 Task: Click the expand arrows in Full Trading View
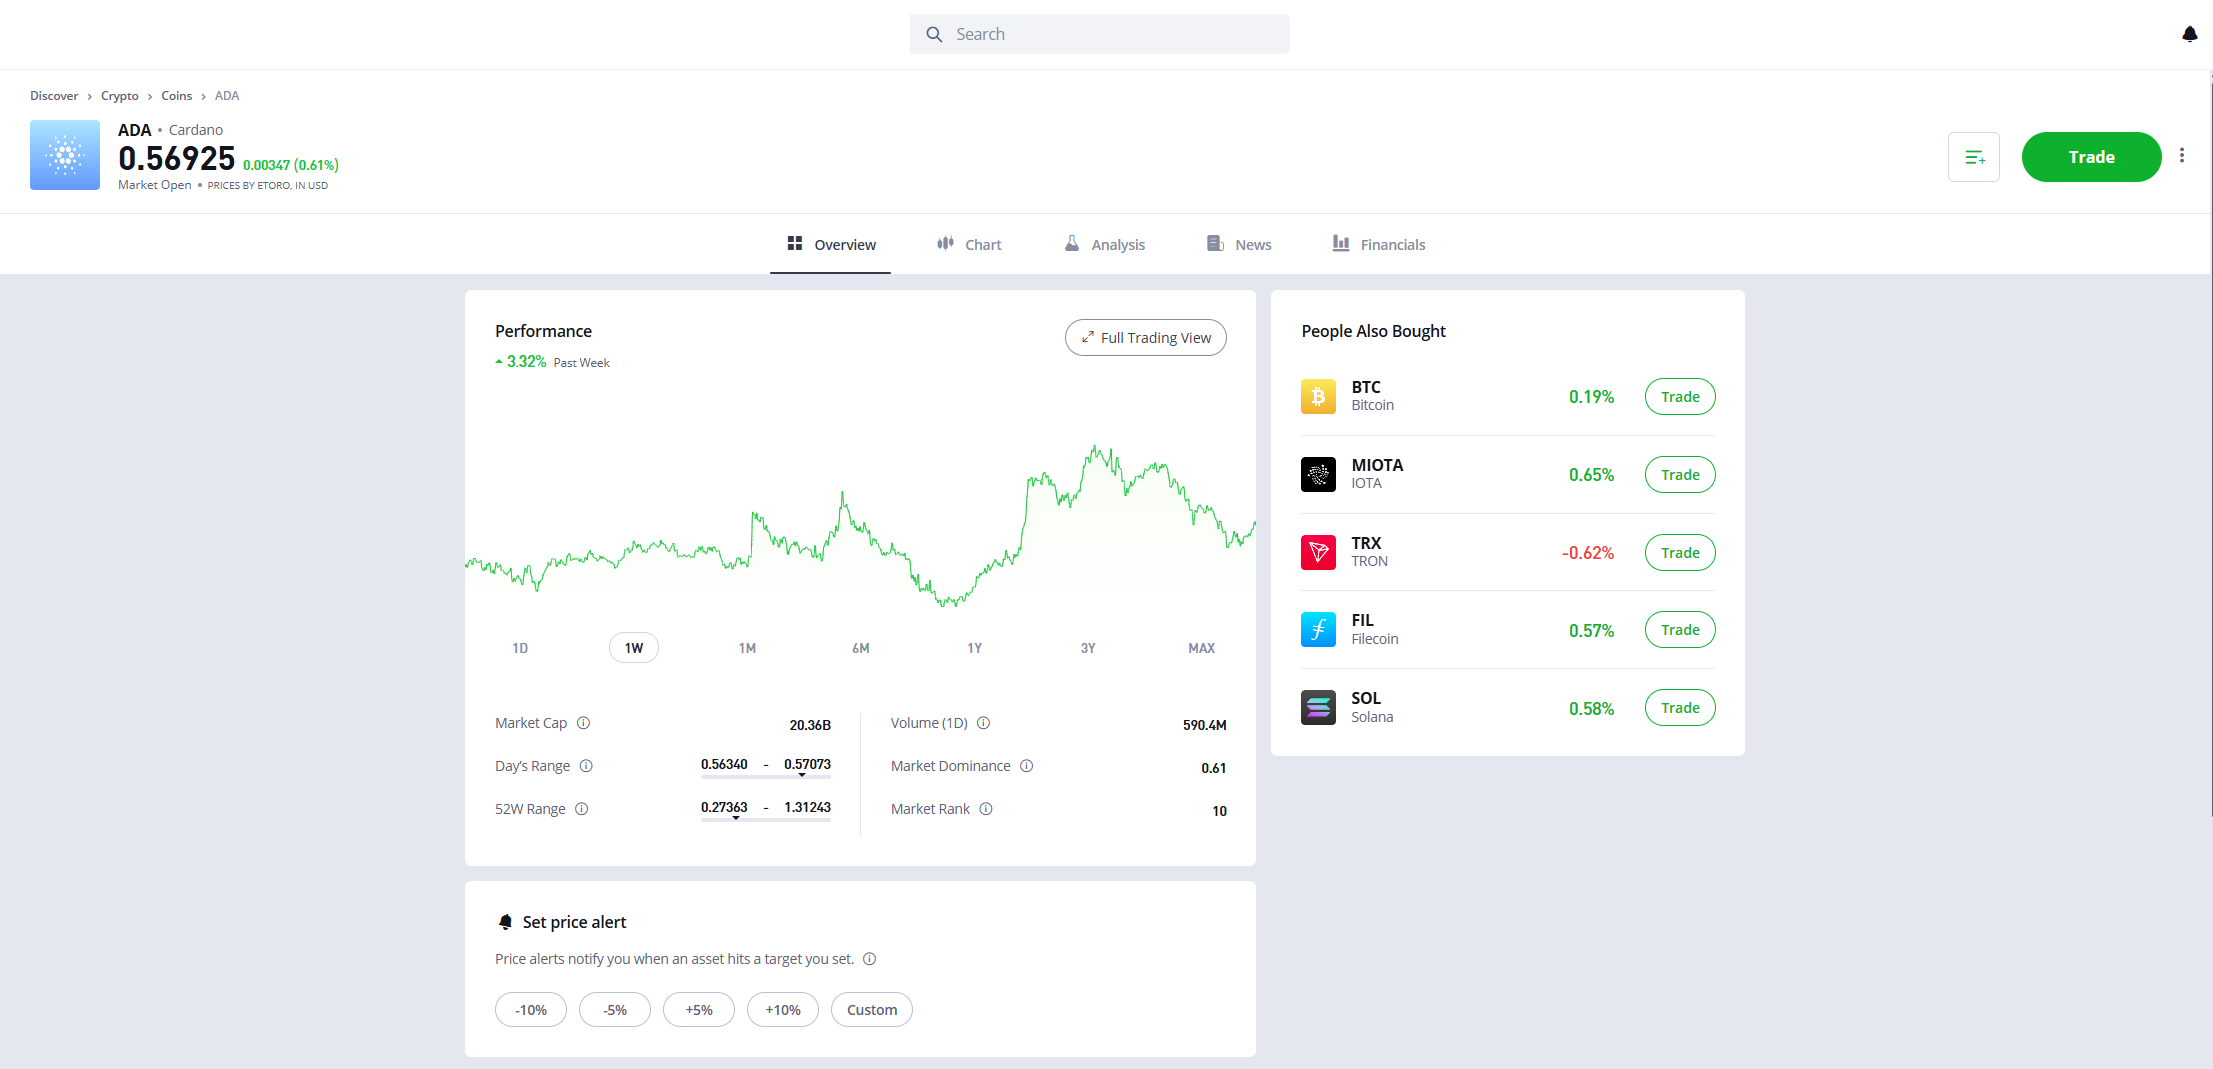click(1087, 338)
